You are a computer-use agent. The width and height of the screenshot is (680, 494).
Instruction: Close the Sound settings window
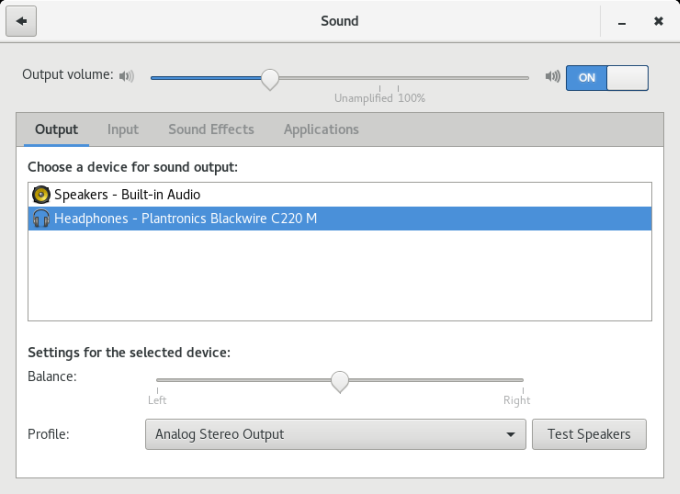coord(658,21)
